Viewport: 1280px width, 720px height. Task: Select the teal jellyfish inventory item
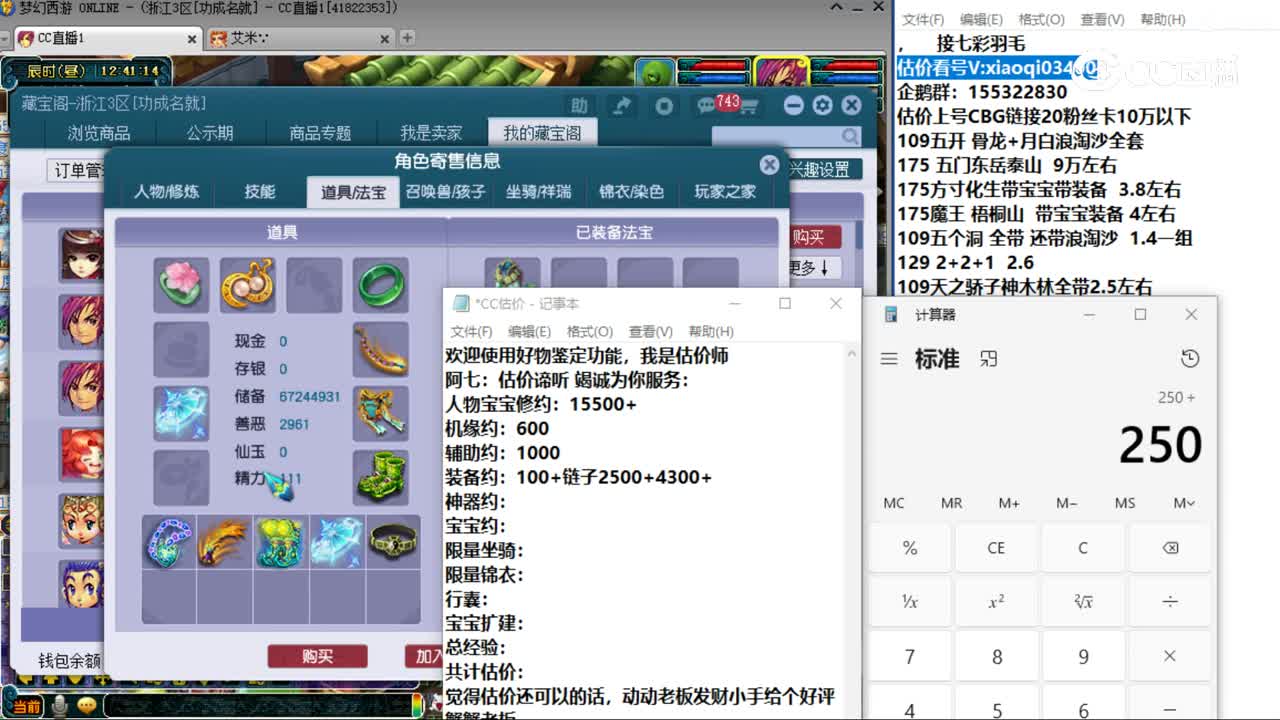[x=281, y=542]
